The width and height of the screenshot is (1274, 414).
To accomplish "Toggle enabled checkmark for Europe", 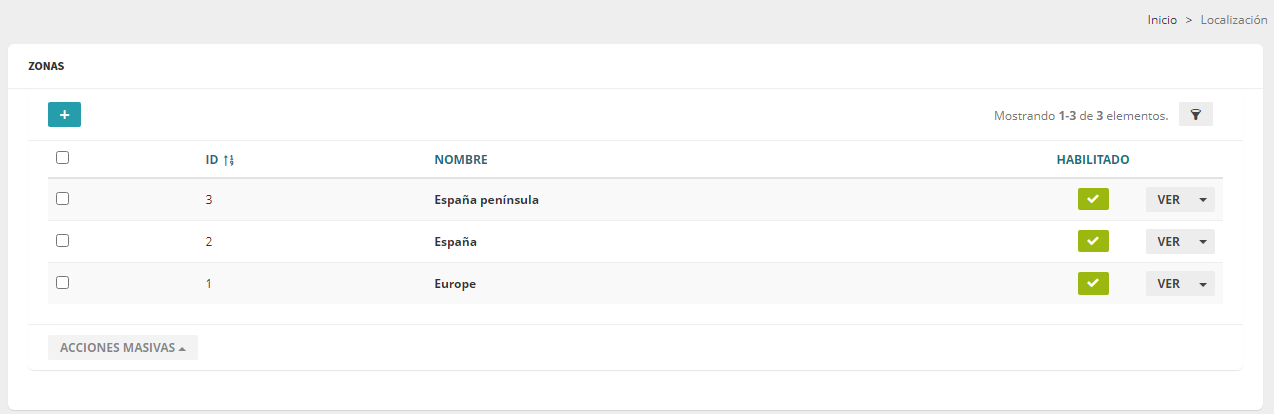I will 1093,283.
